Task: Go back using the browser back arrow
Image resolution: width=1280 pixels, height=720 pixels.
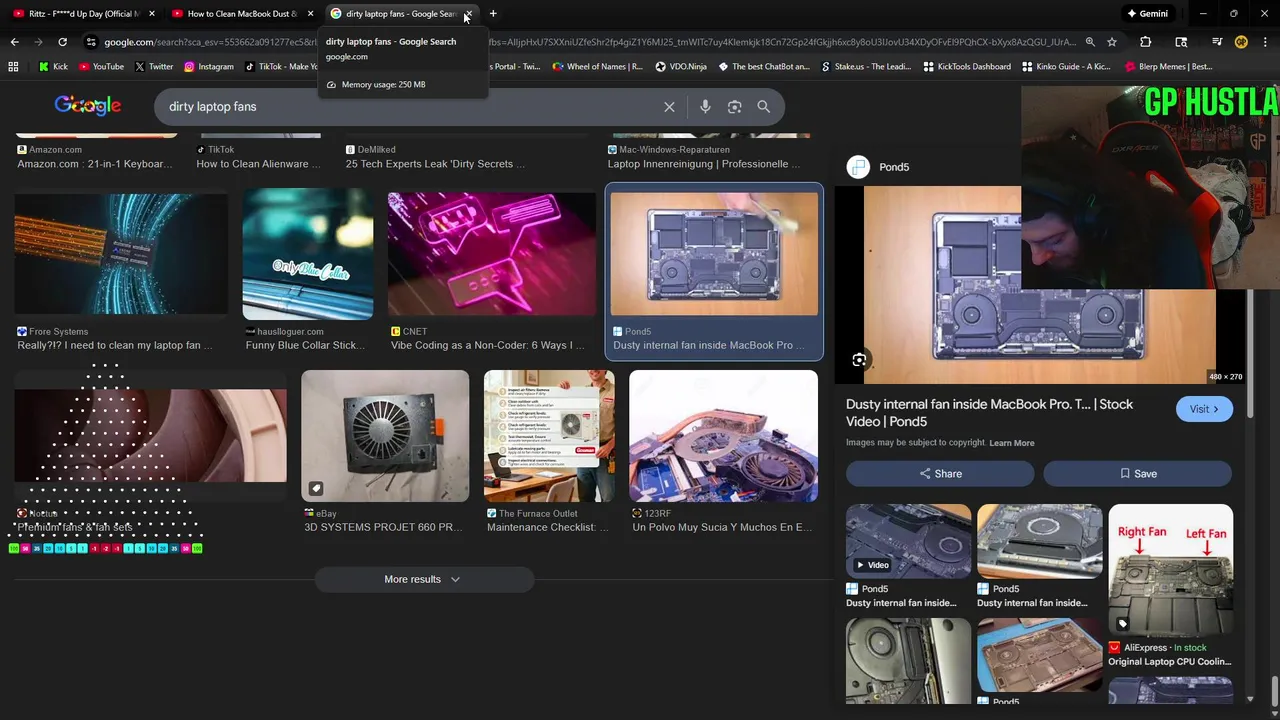Action: 14,42
